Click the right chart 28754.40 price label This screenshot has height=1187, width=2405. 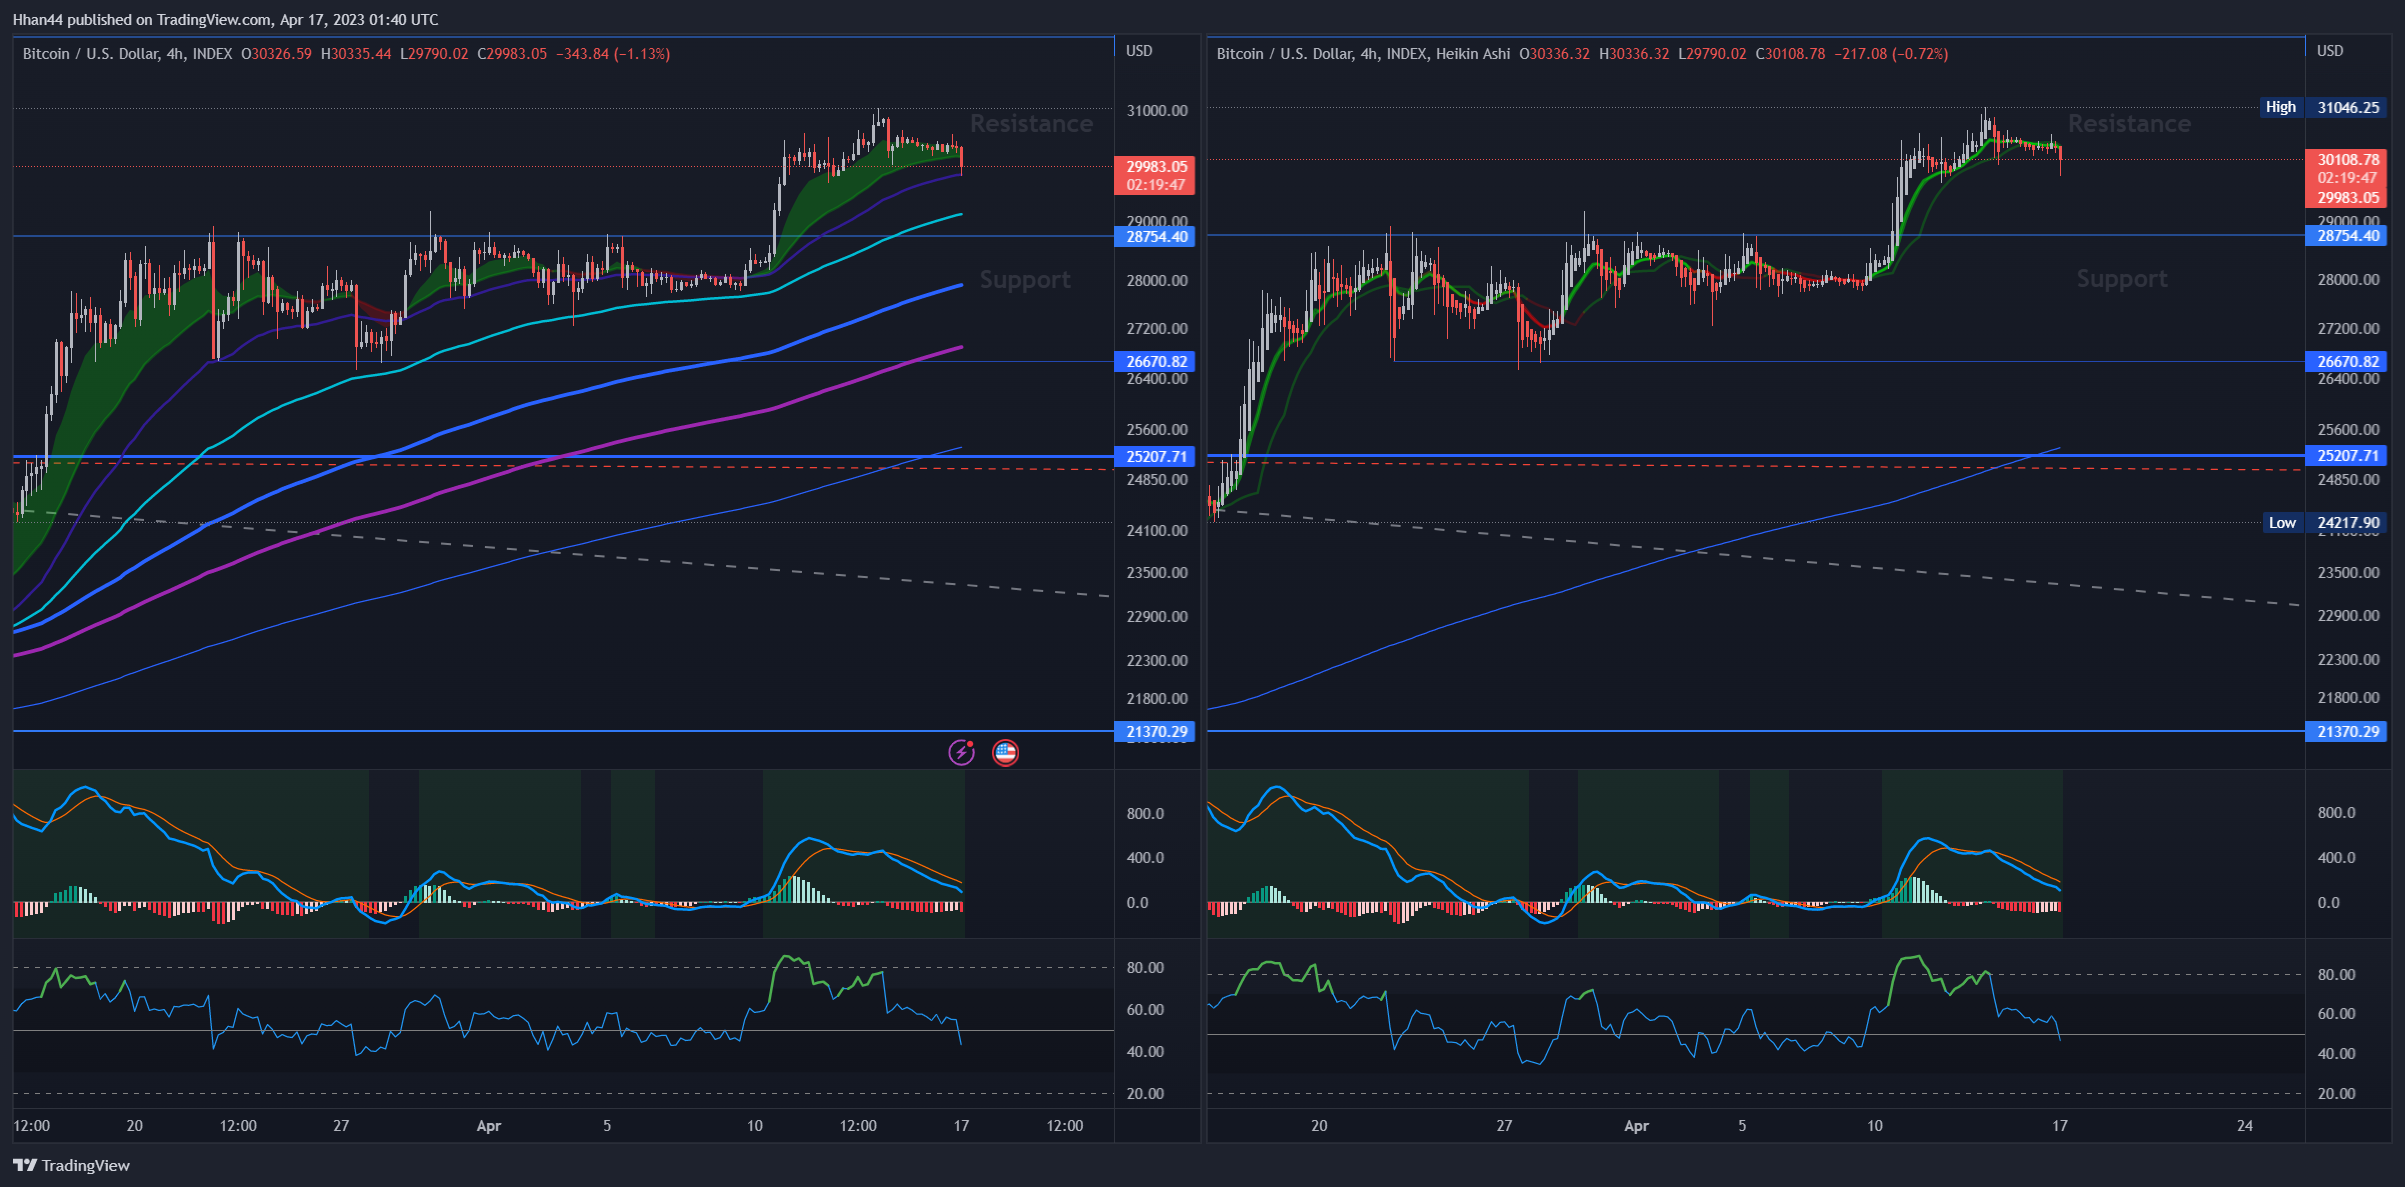pos(2347,236)
